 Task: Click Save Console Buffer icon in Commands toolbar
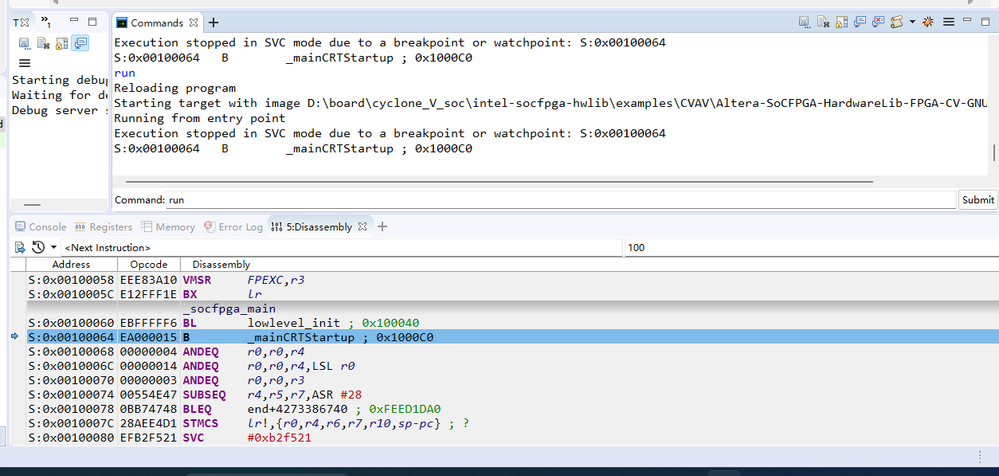click(805, 22)
